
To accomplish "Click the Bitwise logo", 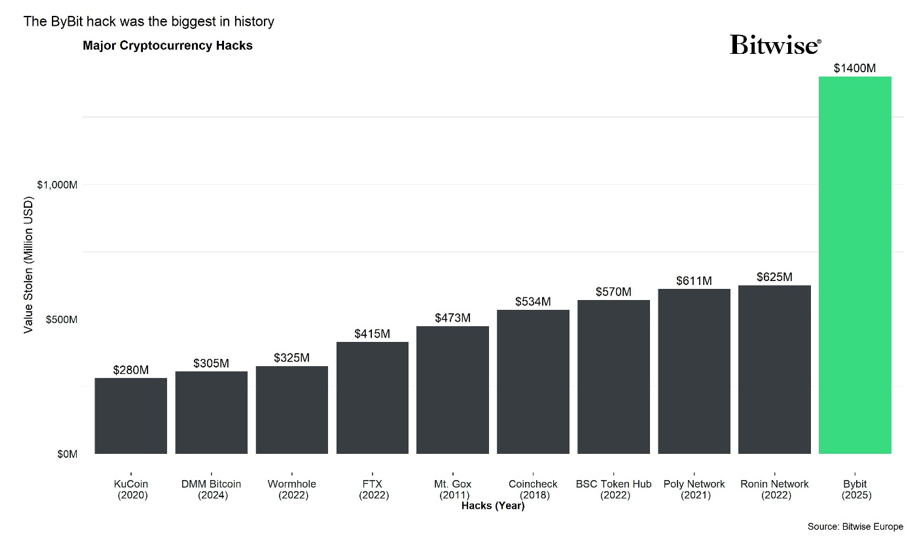I will [x=775, y=45].
